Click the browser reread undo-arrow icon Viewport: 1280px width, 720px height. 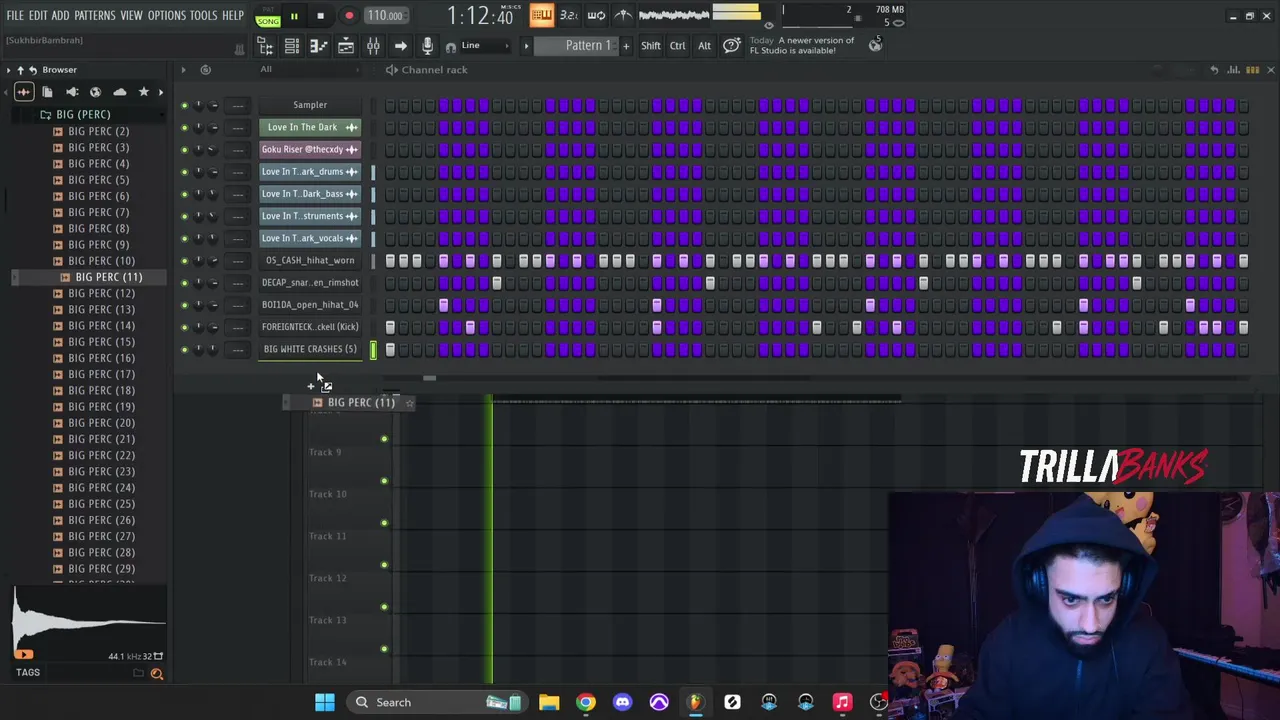click(33, 70)
